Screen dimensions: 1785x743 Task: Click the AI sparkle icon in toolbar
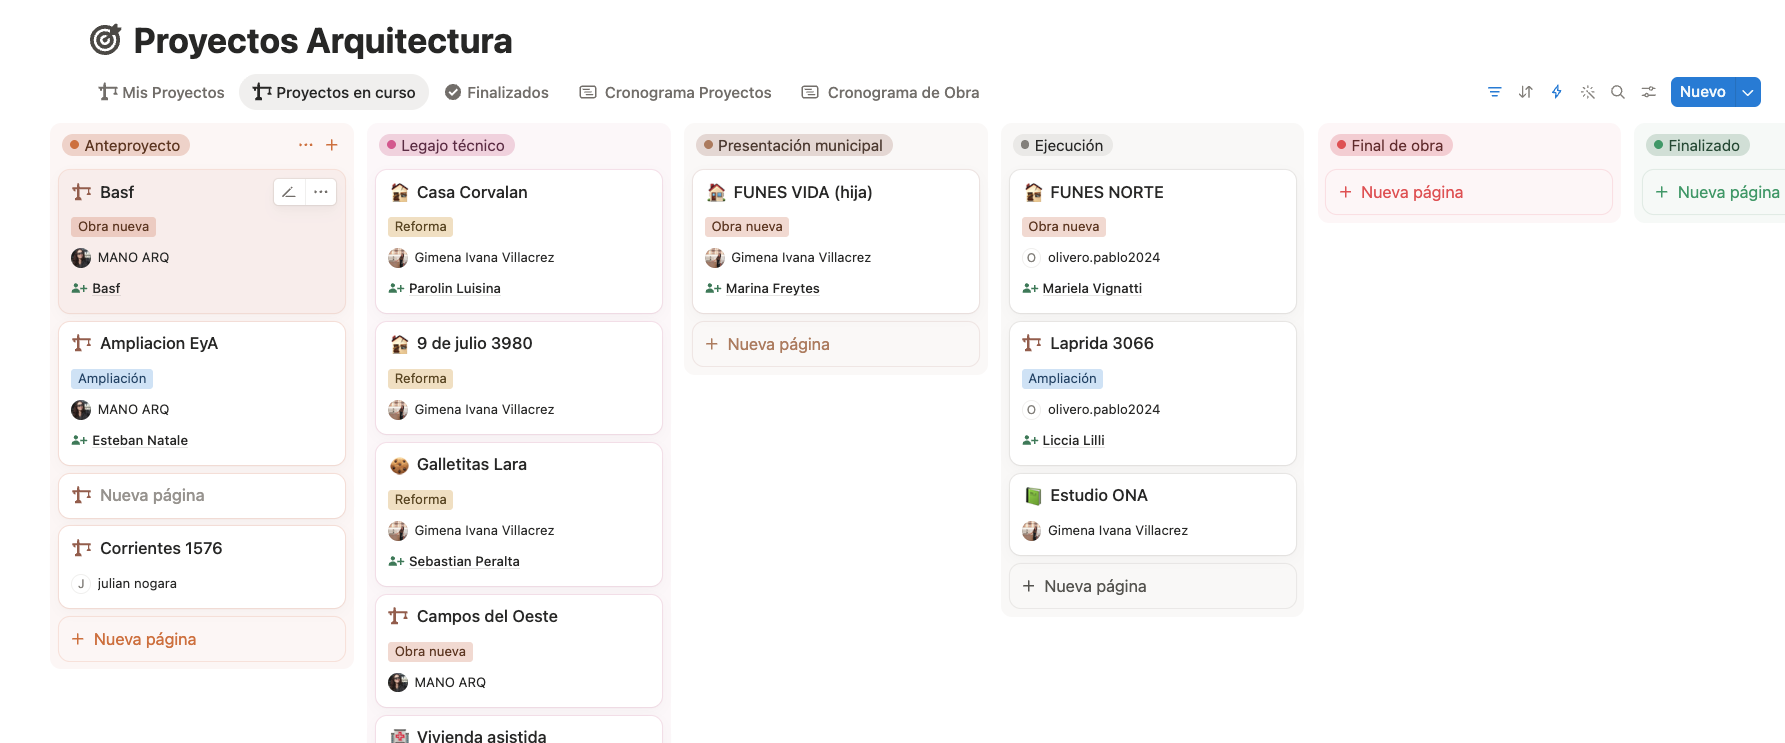(x=1587, y=92)
